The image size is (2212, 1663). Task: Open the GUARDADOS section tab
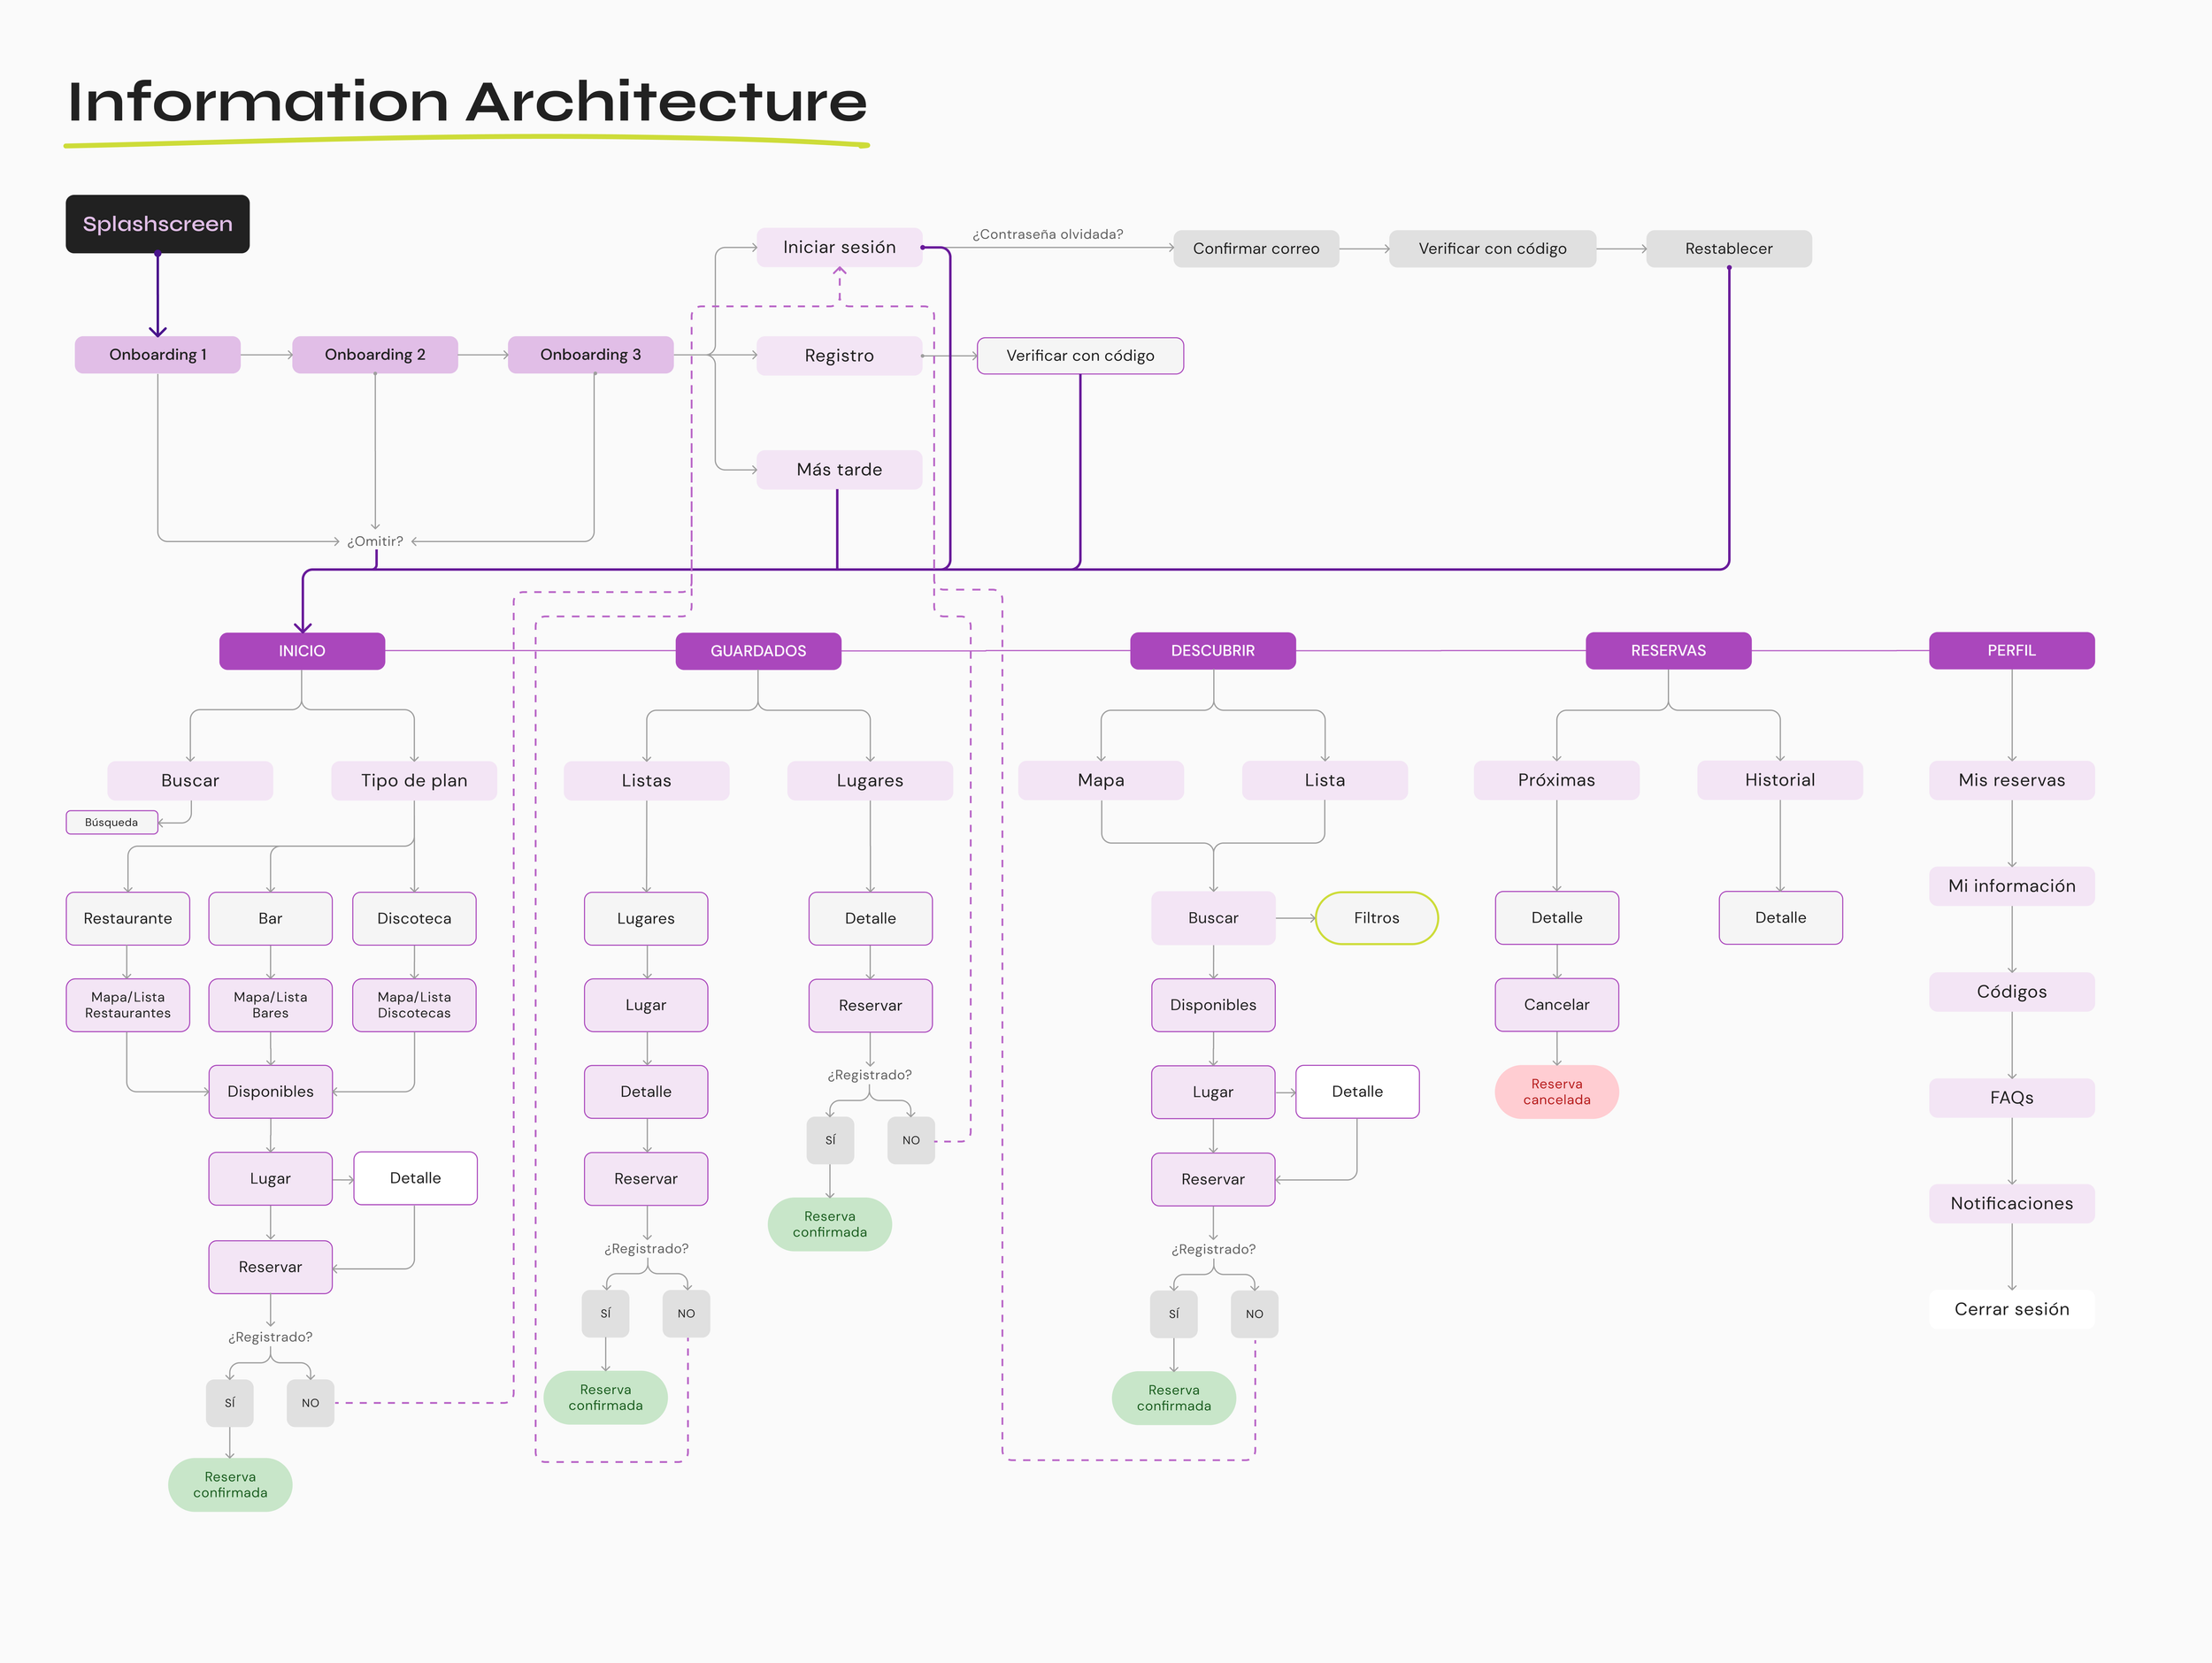pos(757,651)
